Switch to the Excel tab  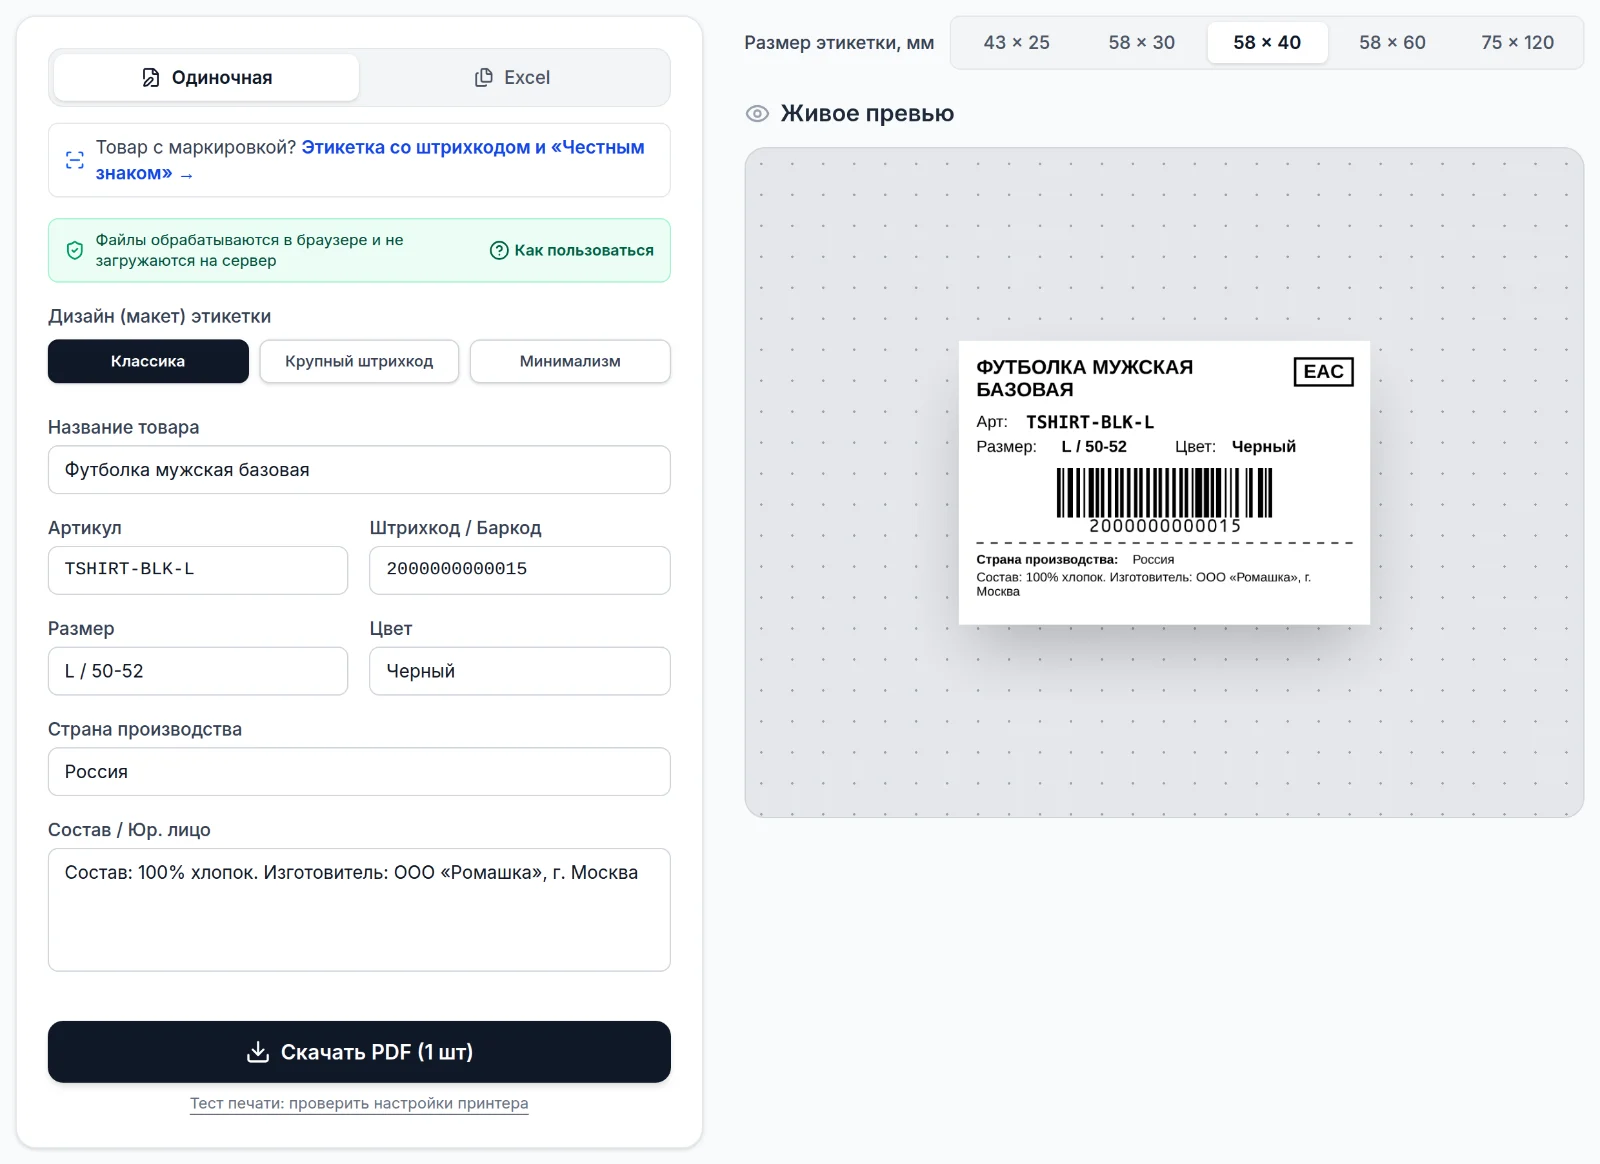(512, 78)
